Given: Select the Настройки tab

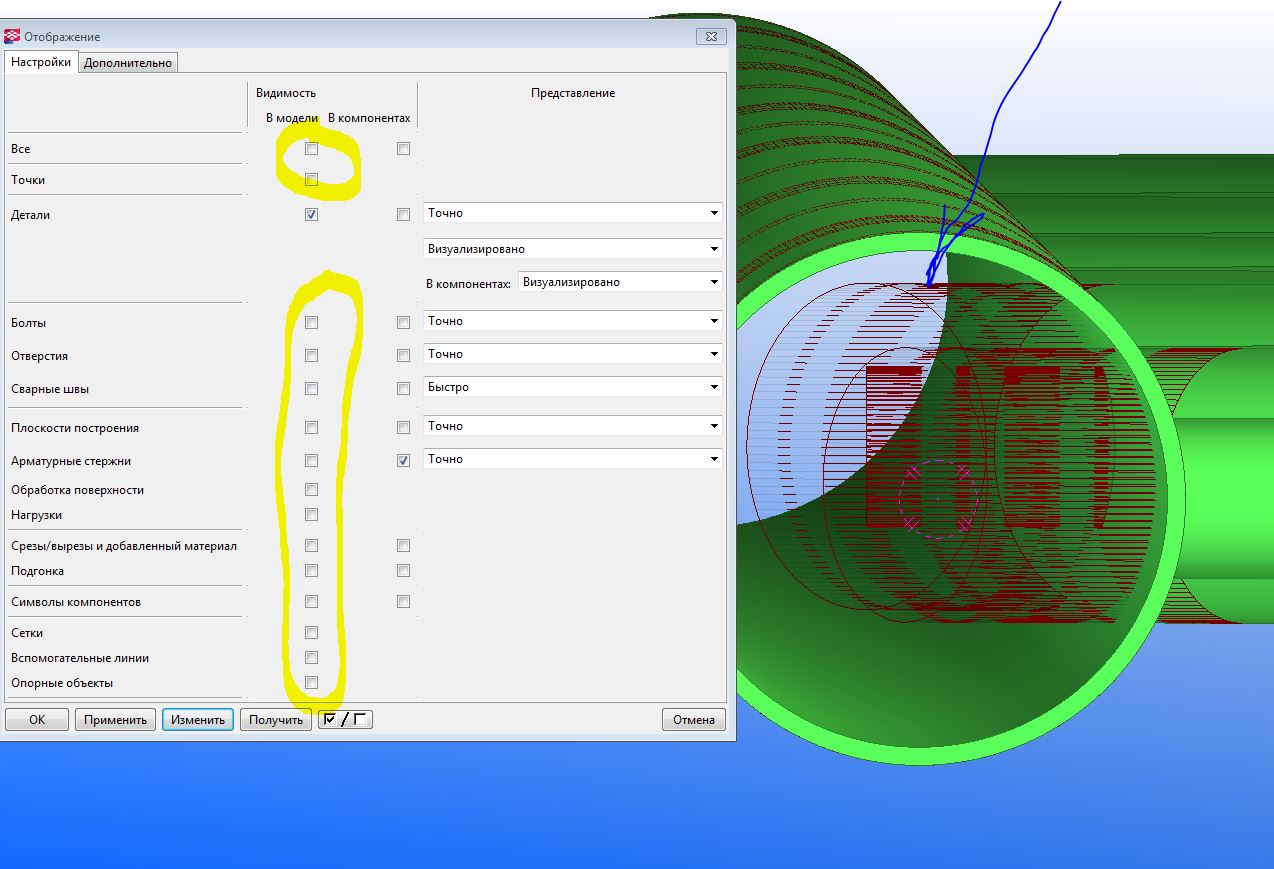Looking at the screenshot, I should pos(41,62).
